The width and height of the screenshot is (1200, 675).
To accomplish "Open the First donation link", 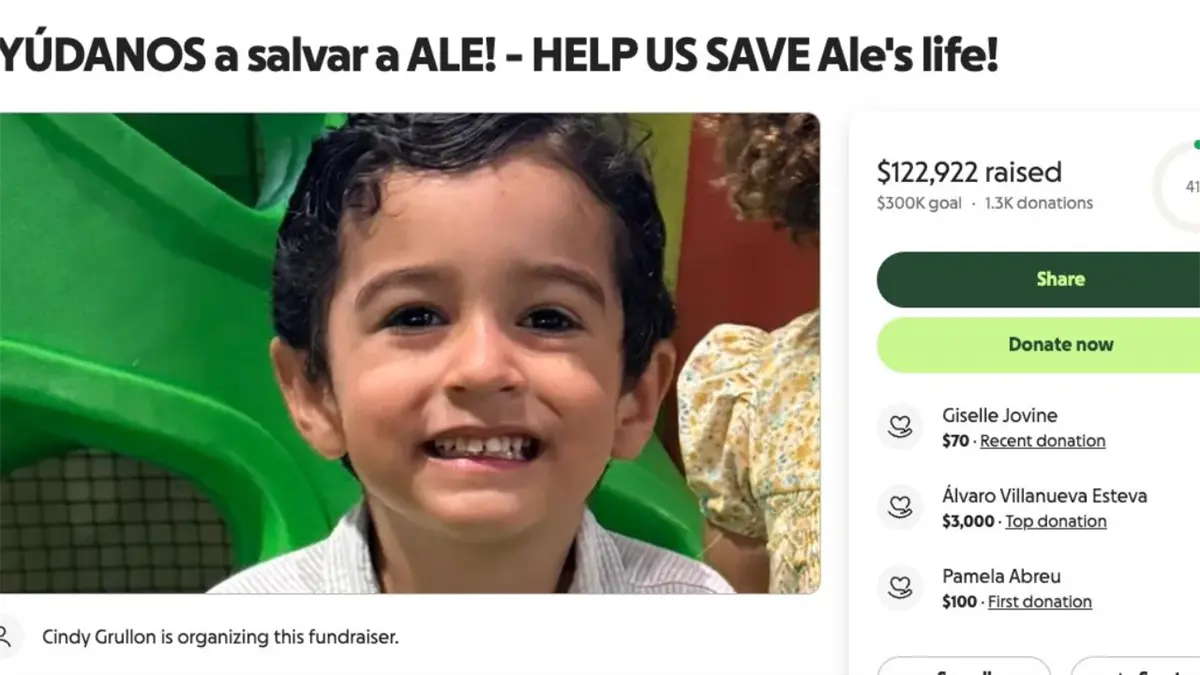I will (1040, 602).
